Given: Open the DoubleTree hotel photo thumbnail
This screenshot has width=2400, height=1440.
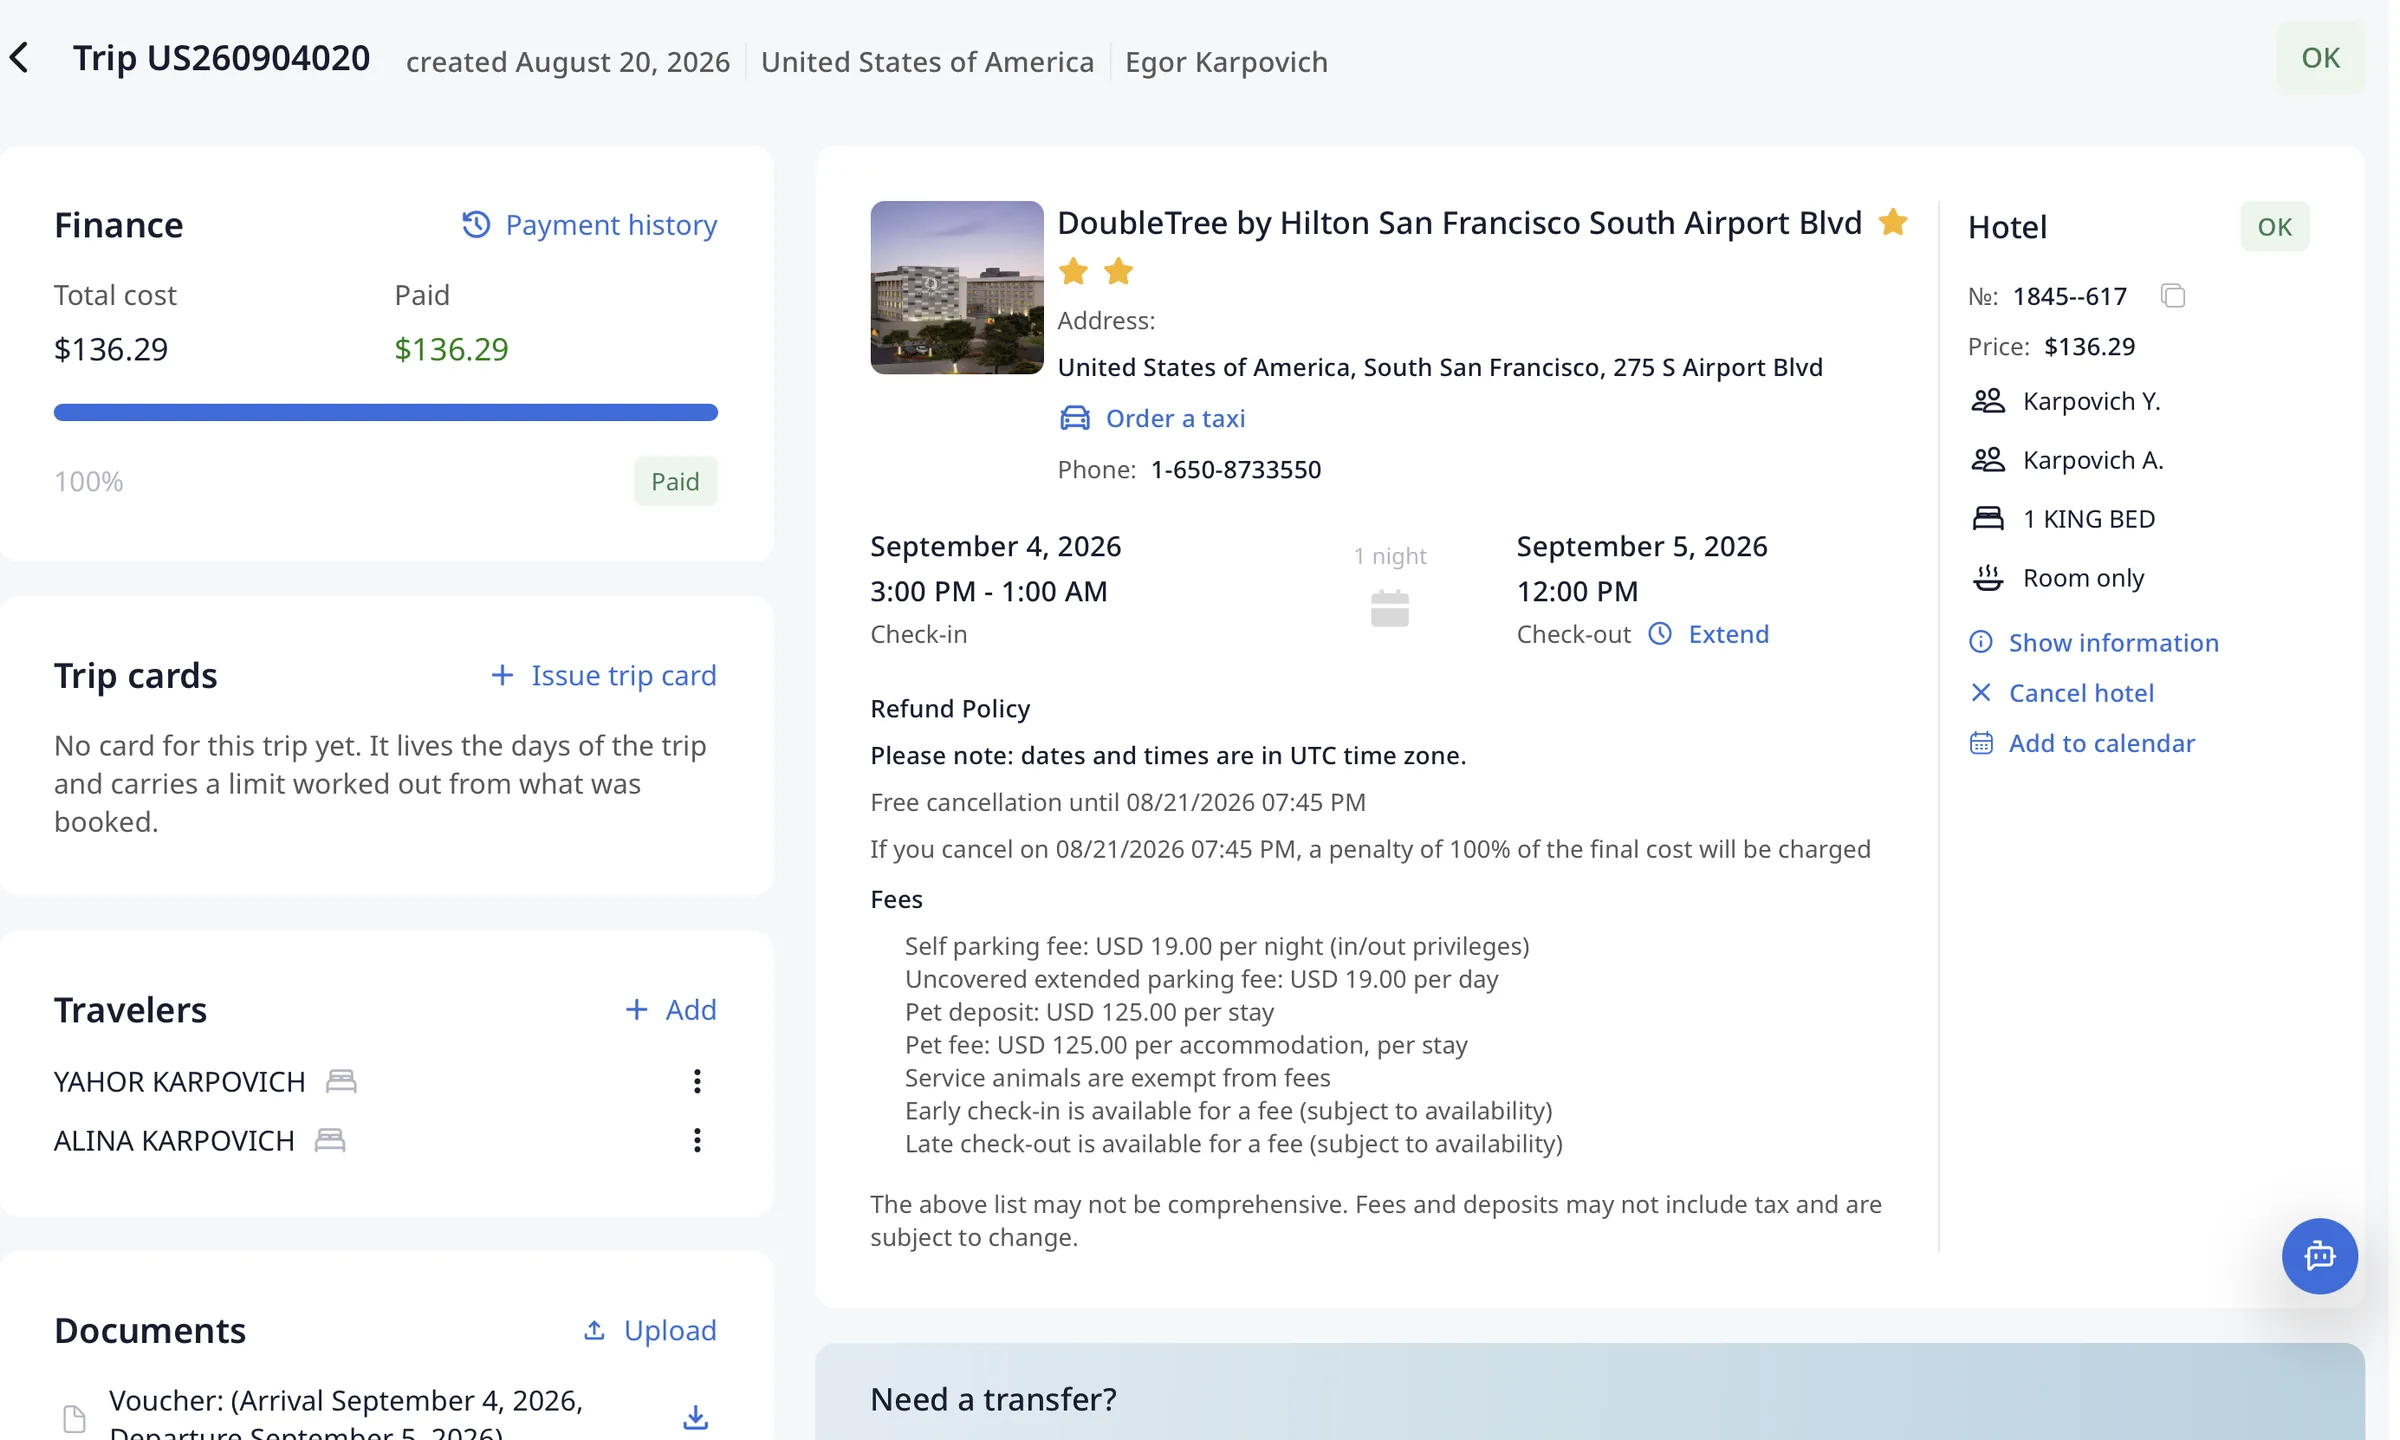Looking at the screenshot, I should (x=957, y=288).
